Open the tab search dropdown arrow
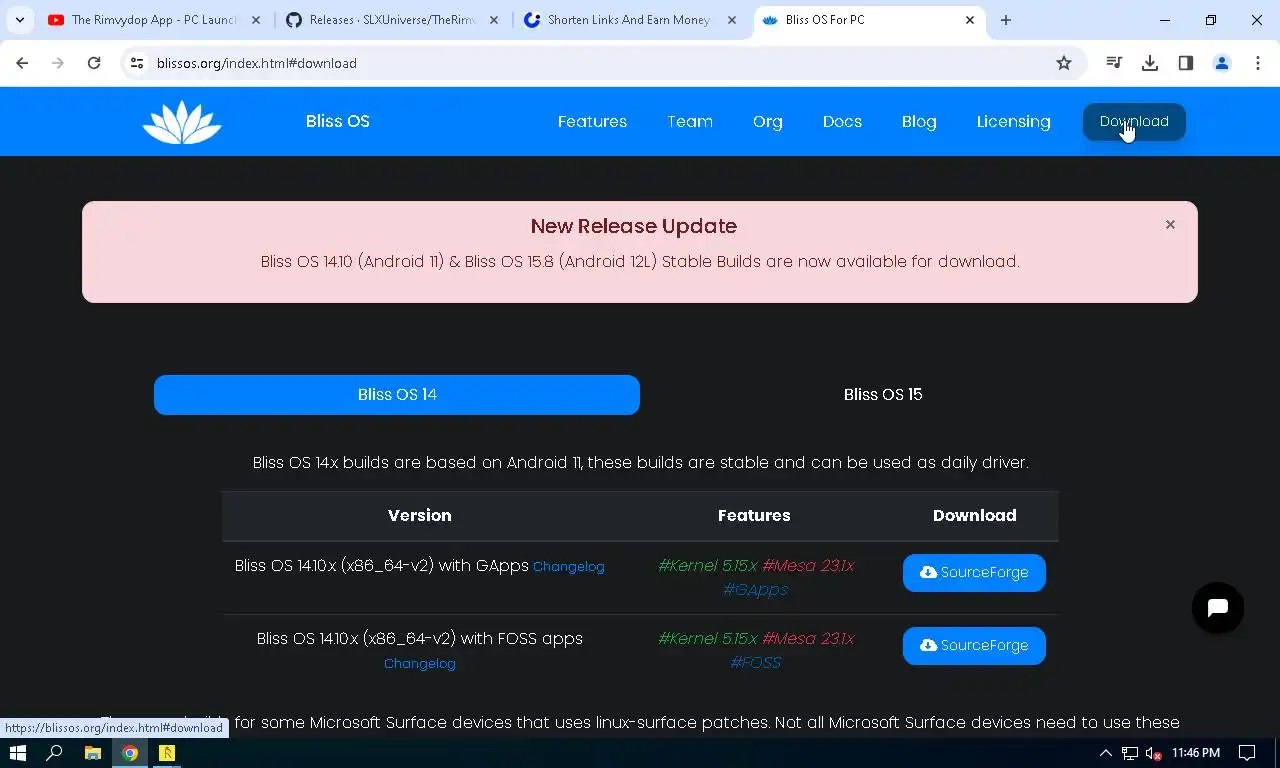The height and width of the screenshot is (768, 1280). pyautogui.click(x=20, y=20)
